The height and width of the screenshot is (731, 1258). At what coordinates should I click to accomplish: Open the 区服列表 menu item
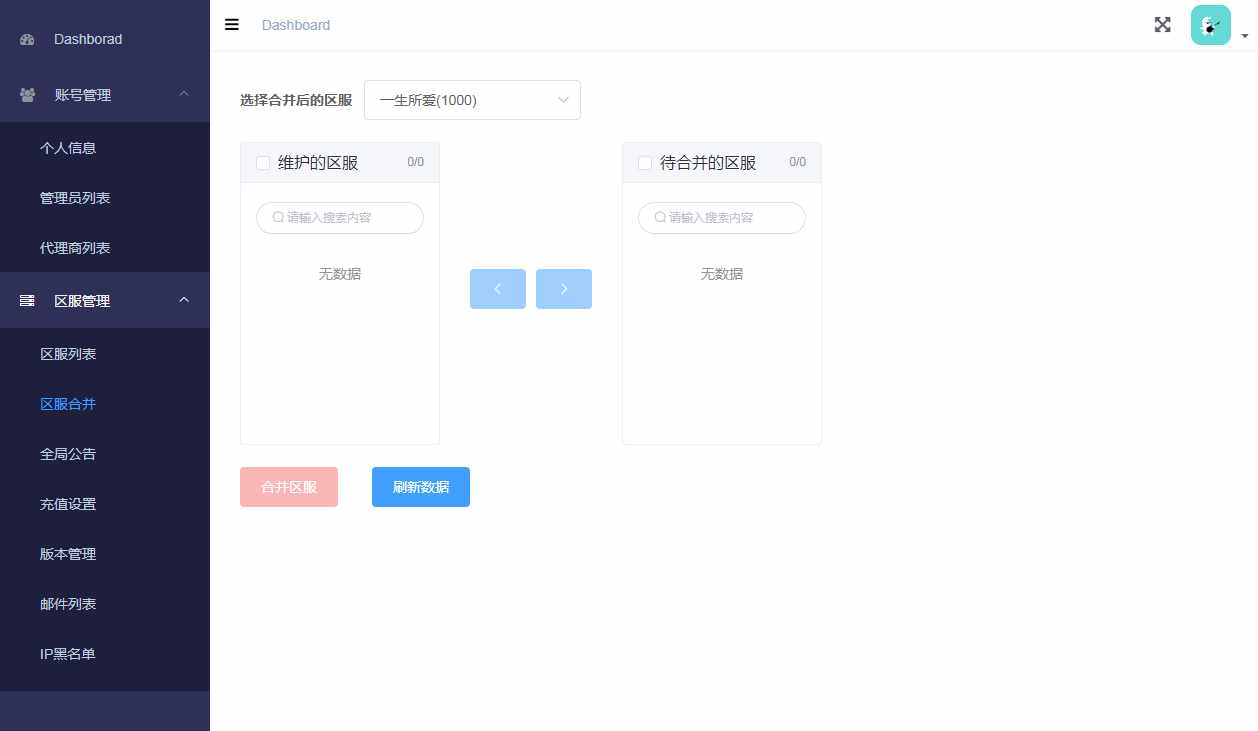pos(68,353)
